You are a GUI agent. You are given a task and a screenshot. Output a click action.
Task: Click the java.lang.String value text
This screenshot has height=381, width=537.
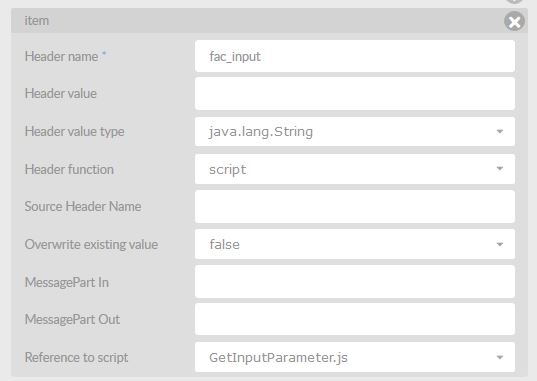coord(261,132)
